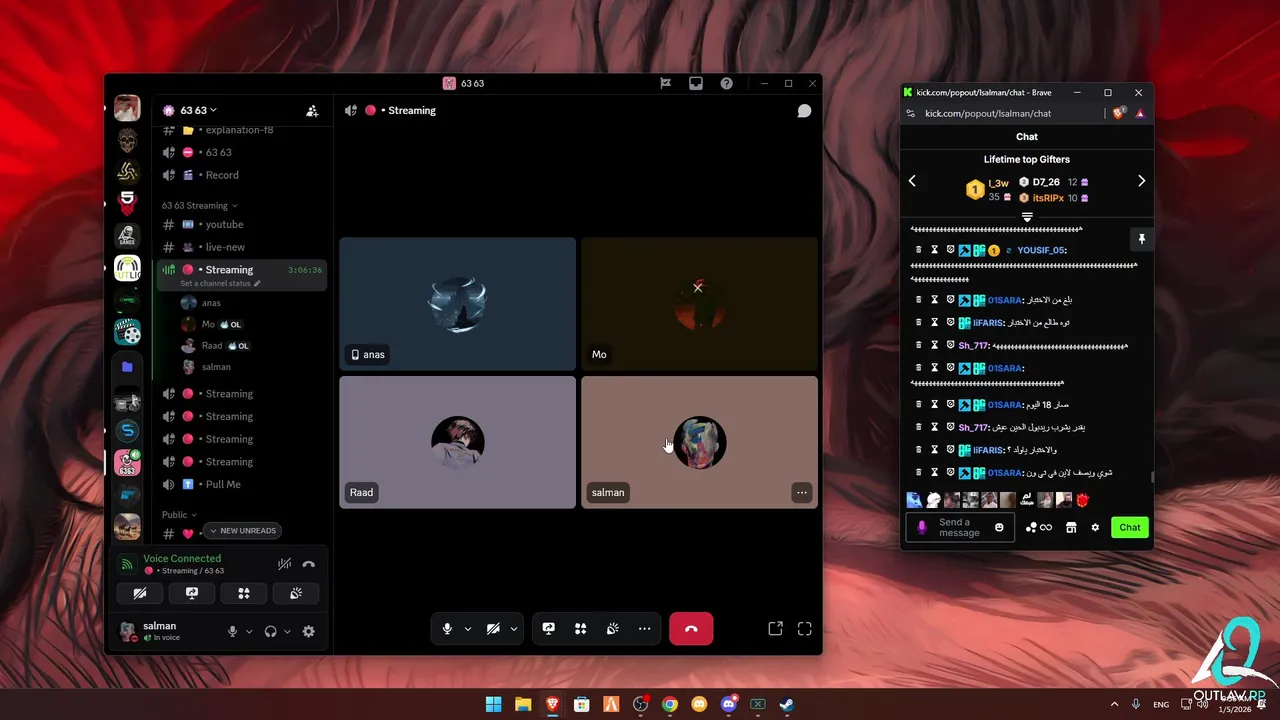
Task: Open soundboard in Voice Connected panel
Action: pos(295,593)
